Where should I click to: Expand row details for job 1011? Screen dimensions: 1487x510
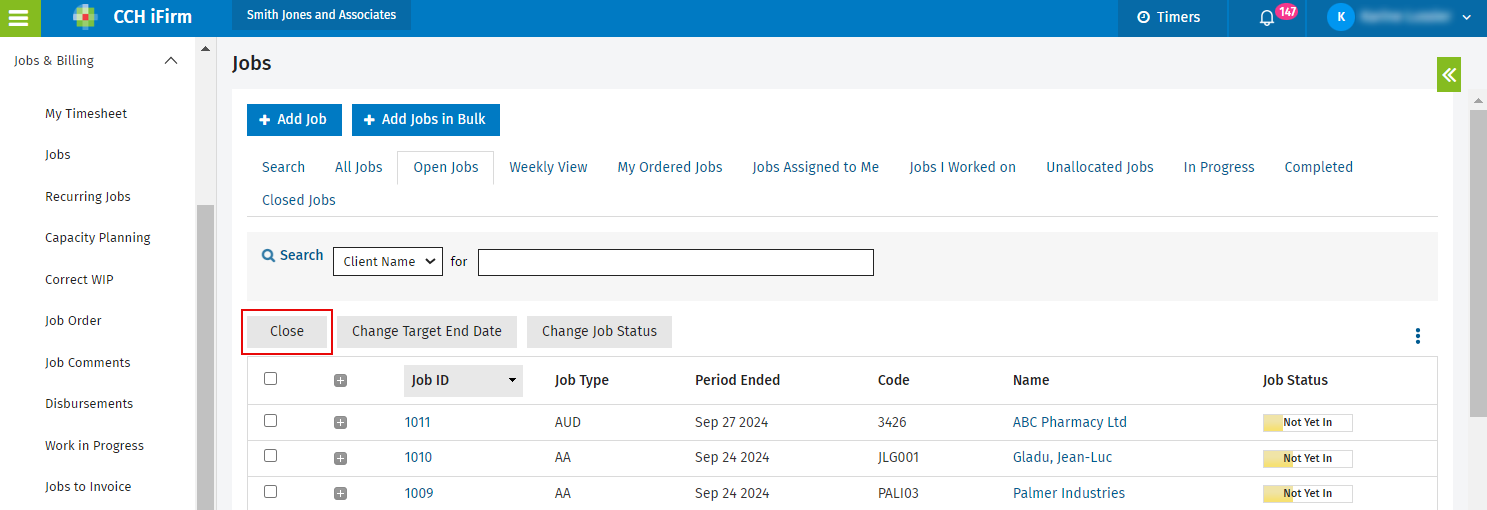pyautogui.click(x=340, y=423)
